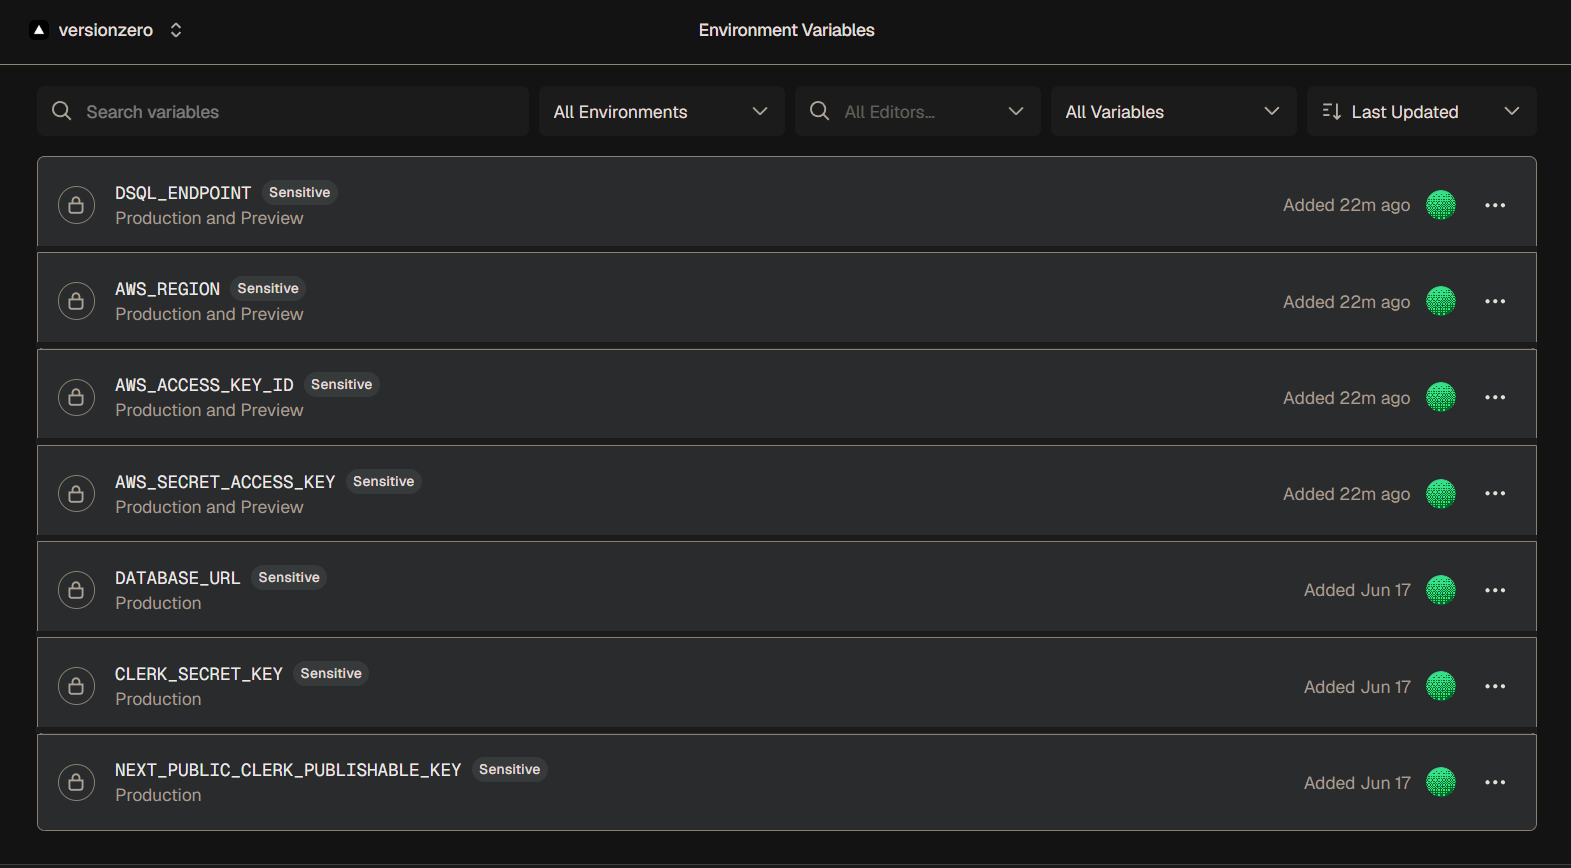Click the Sensitive badge next to DSQL_ENDPOINT
The height and width of the screenshot is (868, 1571).
click(300, 193)
